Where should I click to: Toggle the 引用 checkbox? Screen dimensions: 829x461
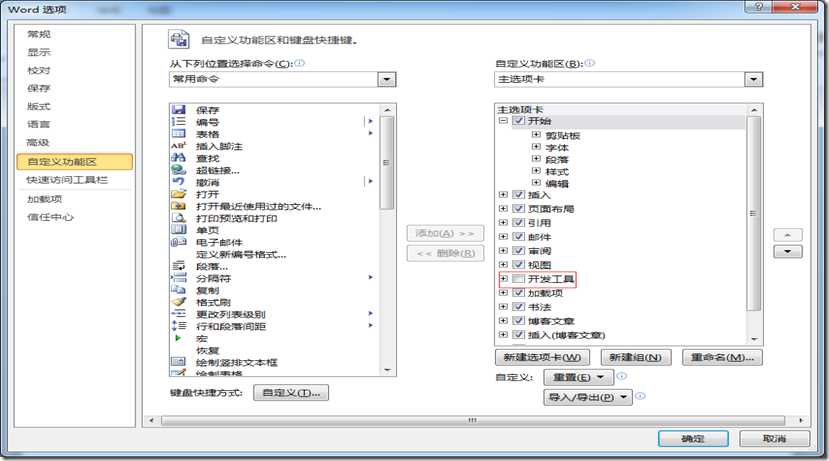pyautogui.click(x=519, y=223)
